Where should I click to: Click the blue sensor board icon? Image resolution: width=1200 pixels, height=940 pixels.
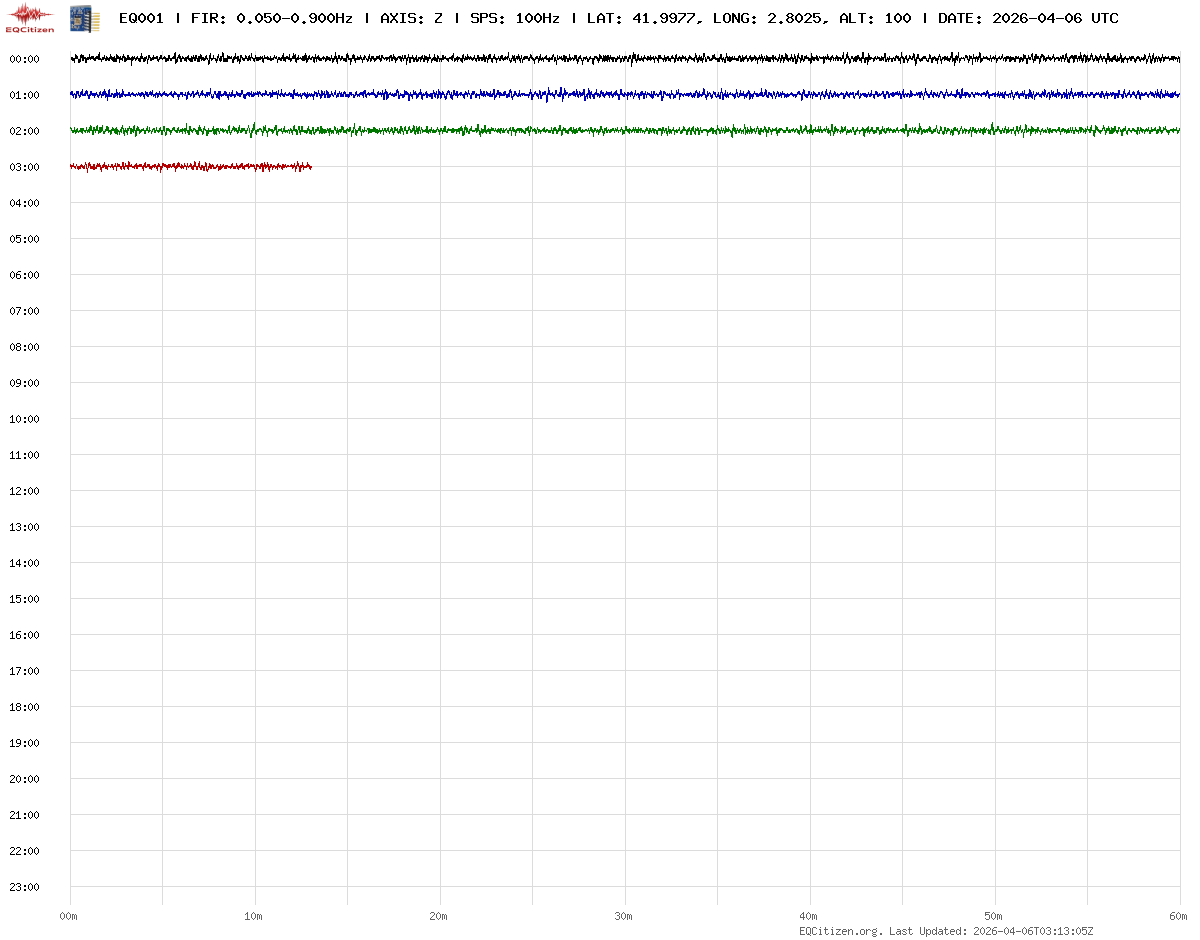coord(84,17)
